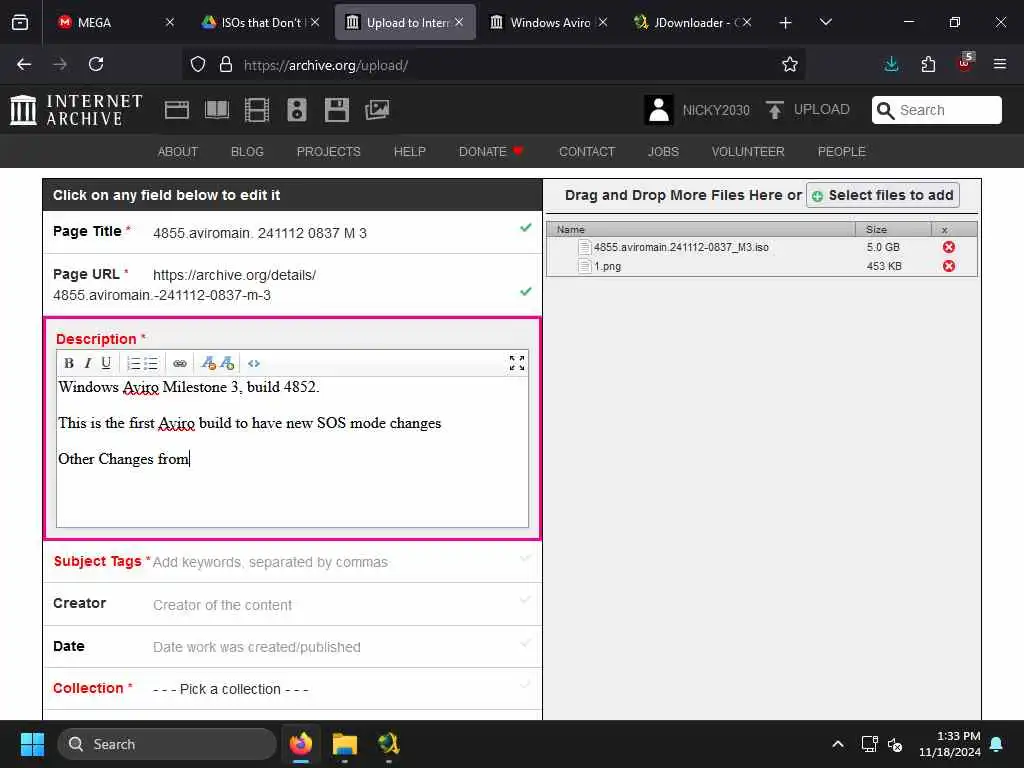Open the JOBS link

[x=663, y=152]
